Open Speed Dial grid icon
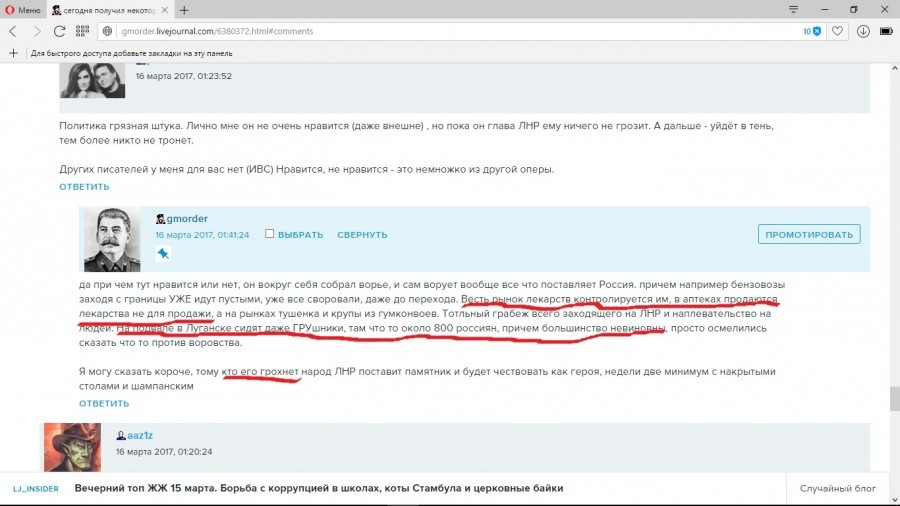The height and width of the screenshot is (506, 900). tap(84, 31)
